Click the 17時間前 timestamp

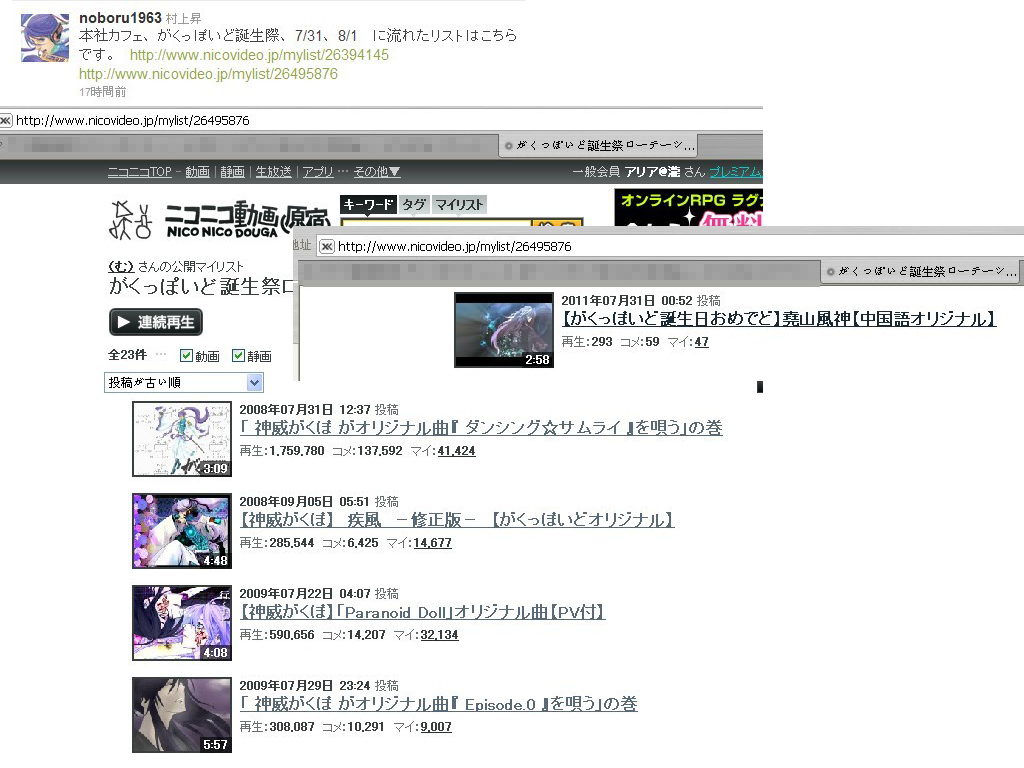[x=103, y=92]
